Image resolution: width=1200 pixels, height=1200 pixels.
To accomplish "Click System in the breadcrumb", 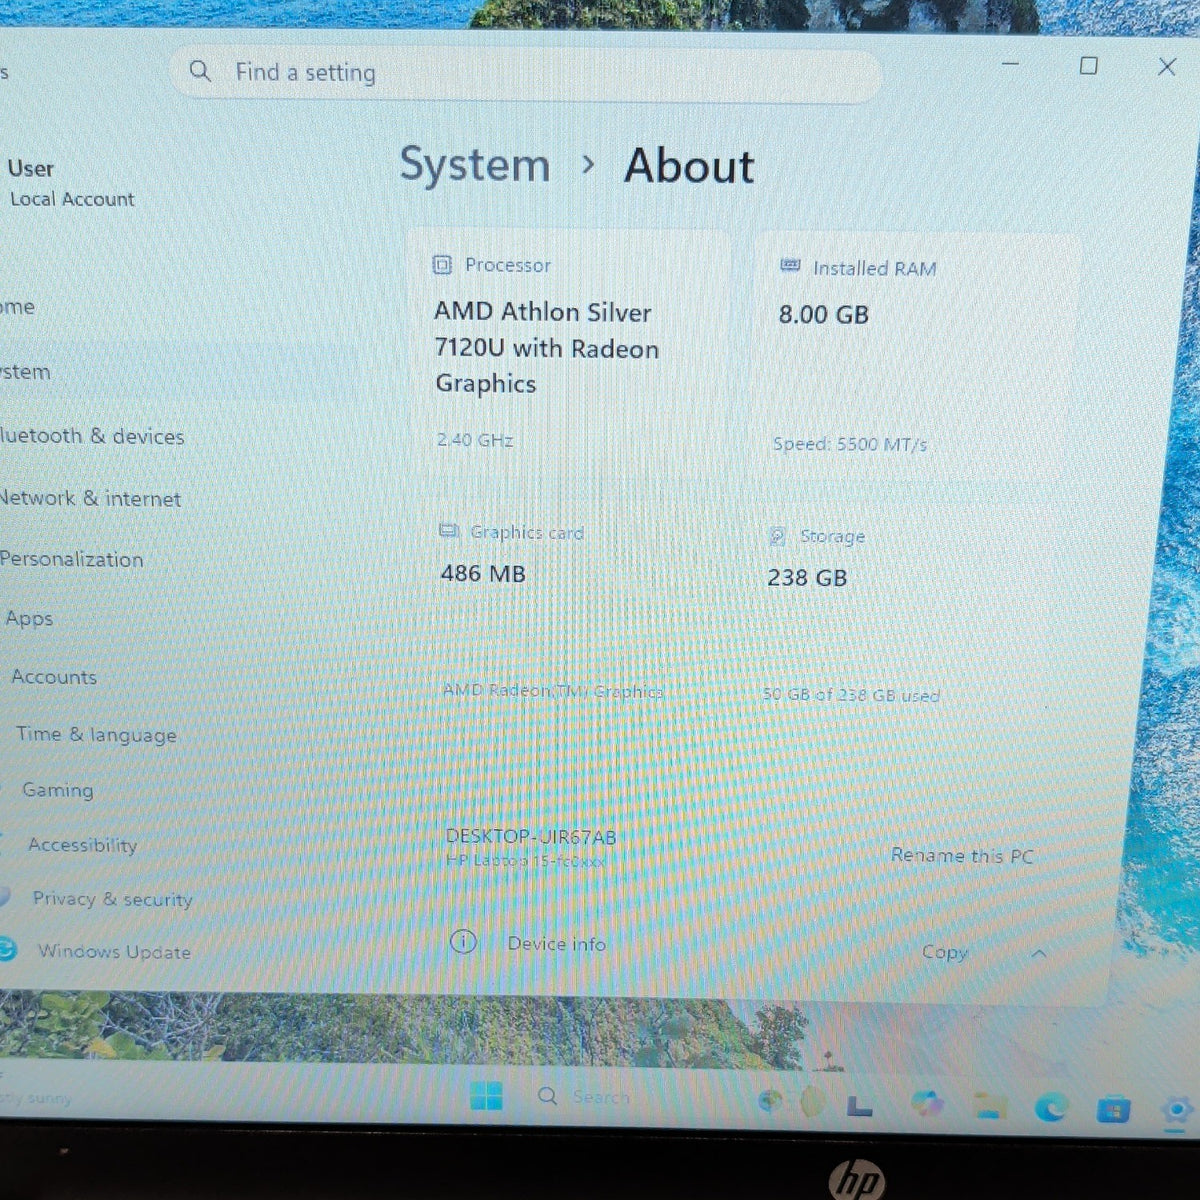I will 475,165.
